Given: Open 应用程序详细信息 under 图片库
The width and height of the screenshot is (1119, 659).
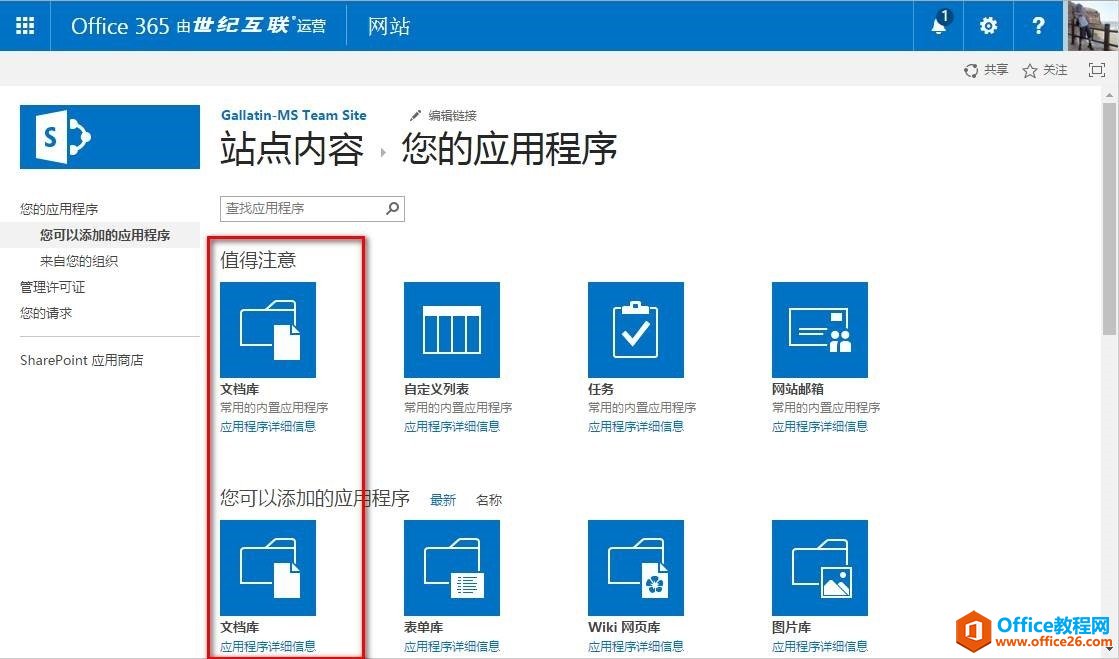Looking at the screenshot, I should pos(820,646).
